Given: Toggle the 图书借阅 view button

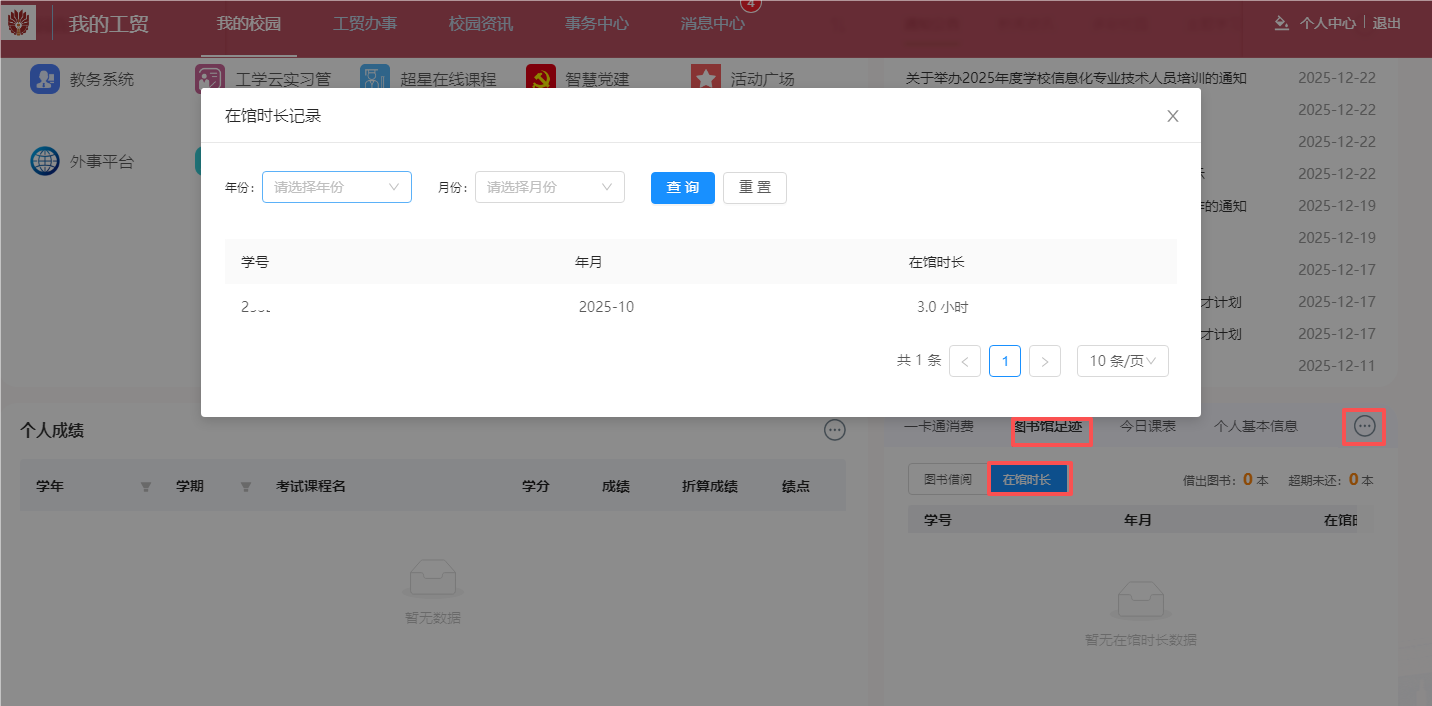Looking at the screenshot, I should (x=947, y=480).
